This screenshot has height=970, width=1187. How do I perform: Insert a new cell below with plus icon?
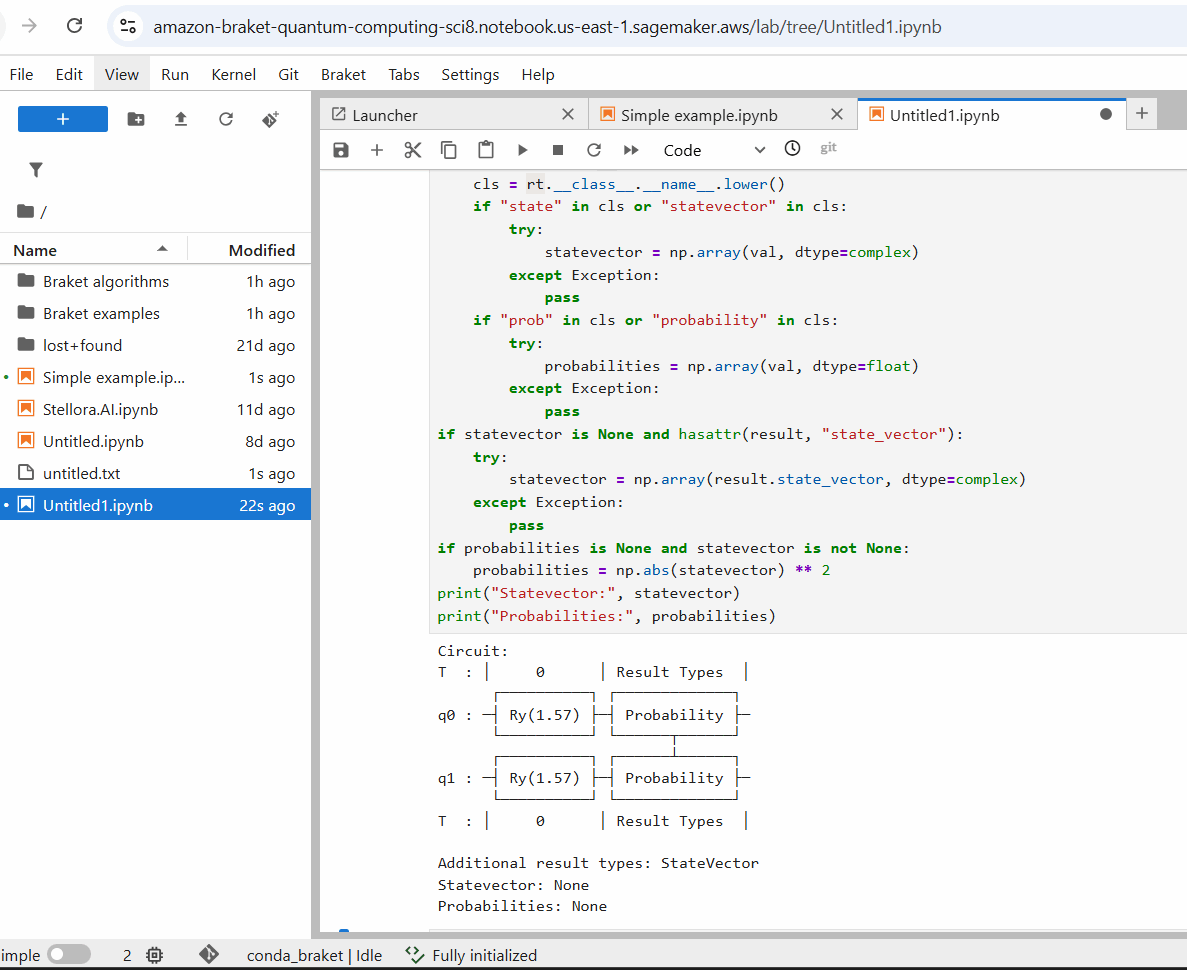[x=377, y=150]
